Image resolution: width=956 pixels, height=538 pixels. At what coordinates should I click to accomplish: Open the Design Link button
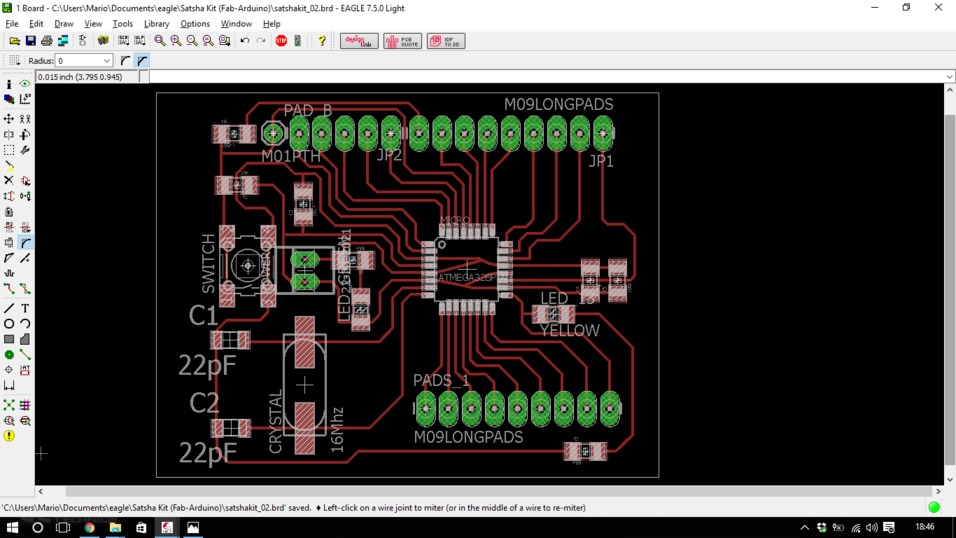tap(359, 41)
